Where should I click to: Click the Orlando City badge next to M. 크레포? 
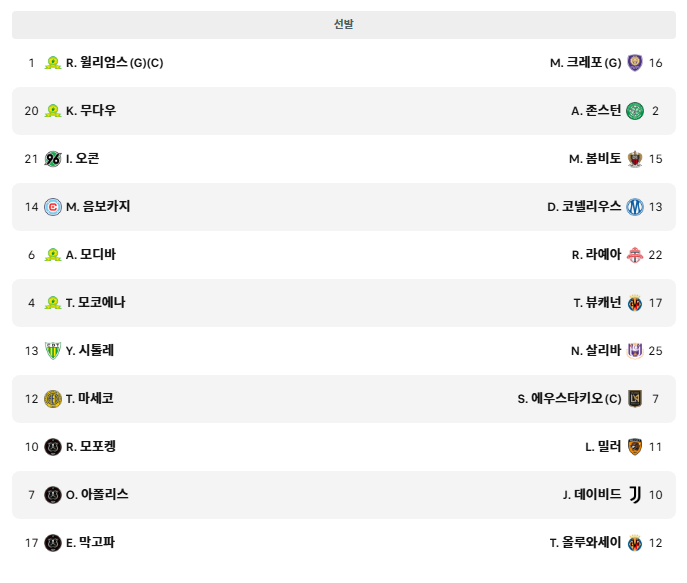(x=635, y=63)
